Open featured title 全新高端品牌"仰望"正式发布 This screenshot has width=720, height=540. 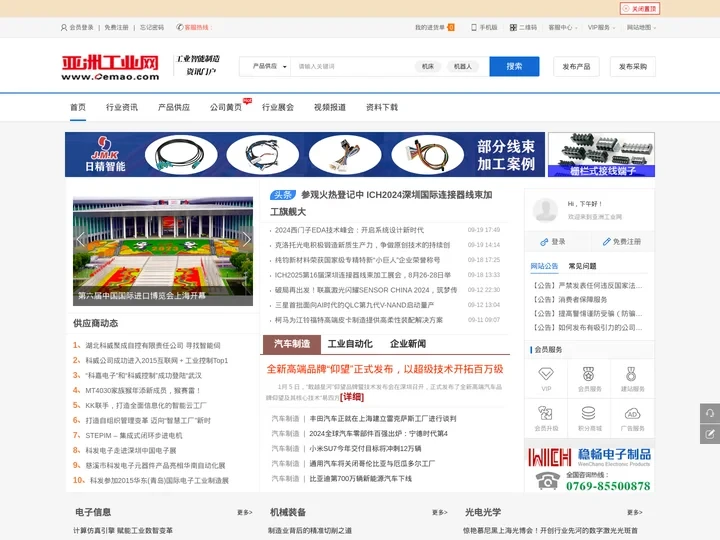pyautogui.click(x=385, y=369)
